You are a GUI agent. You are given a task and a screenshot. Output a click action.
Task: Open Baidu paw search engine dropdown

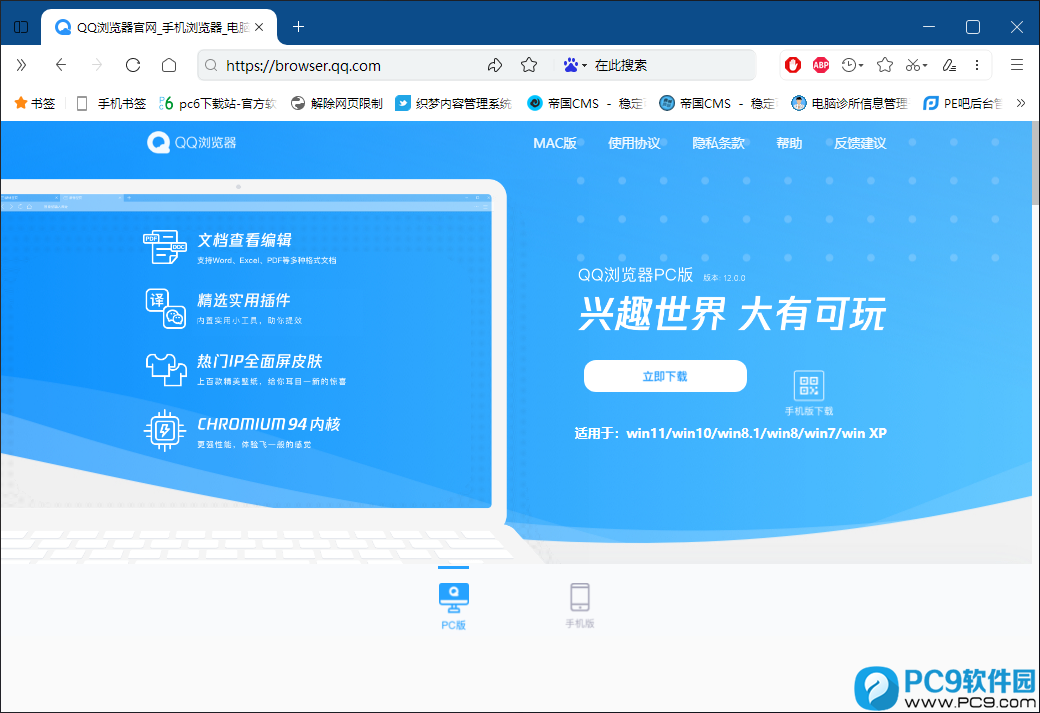tap(574, 65)
